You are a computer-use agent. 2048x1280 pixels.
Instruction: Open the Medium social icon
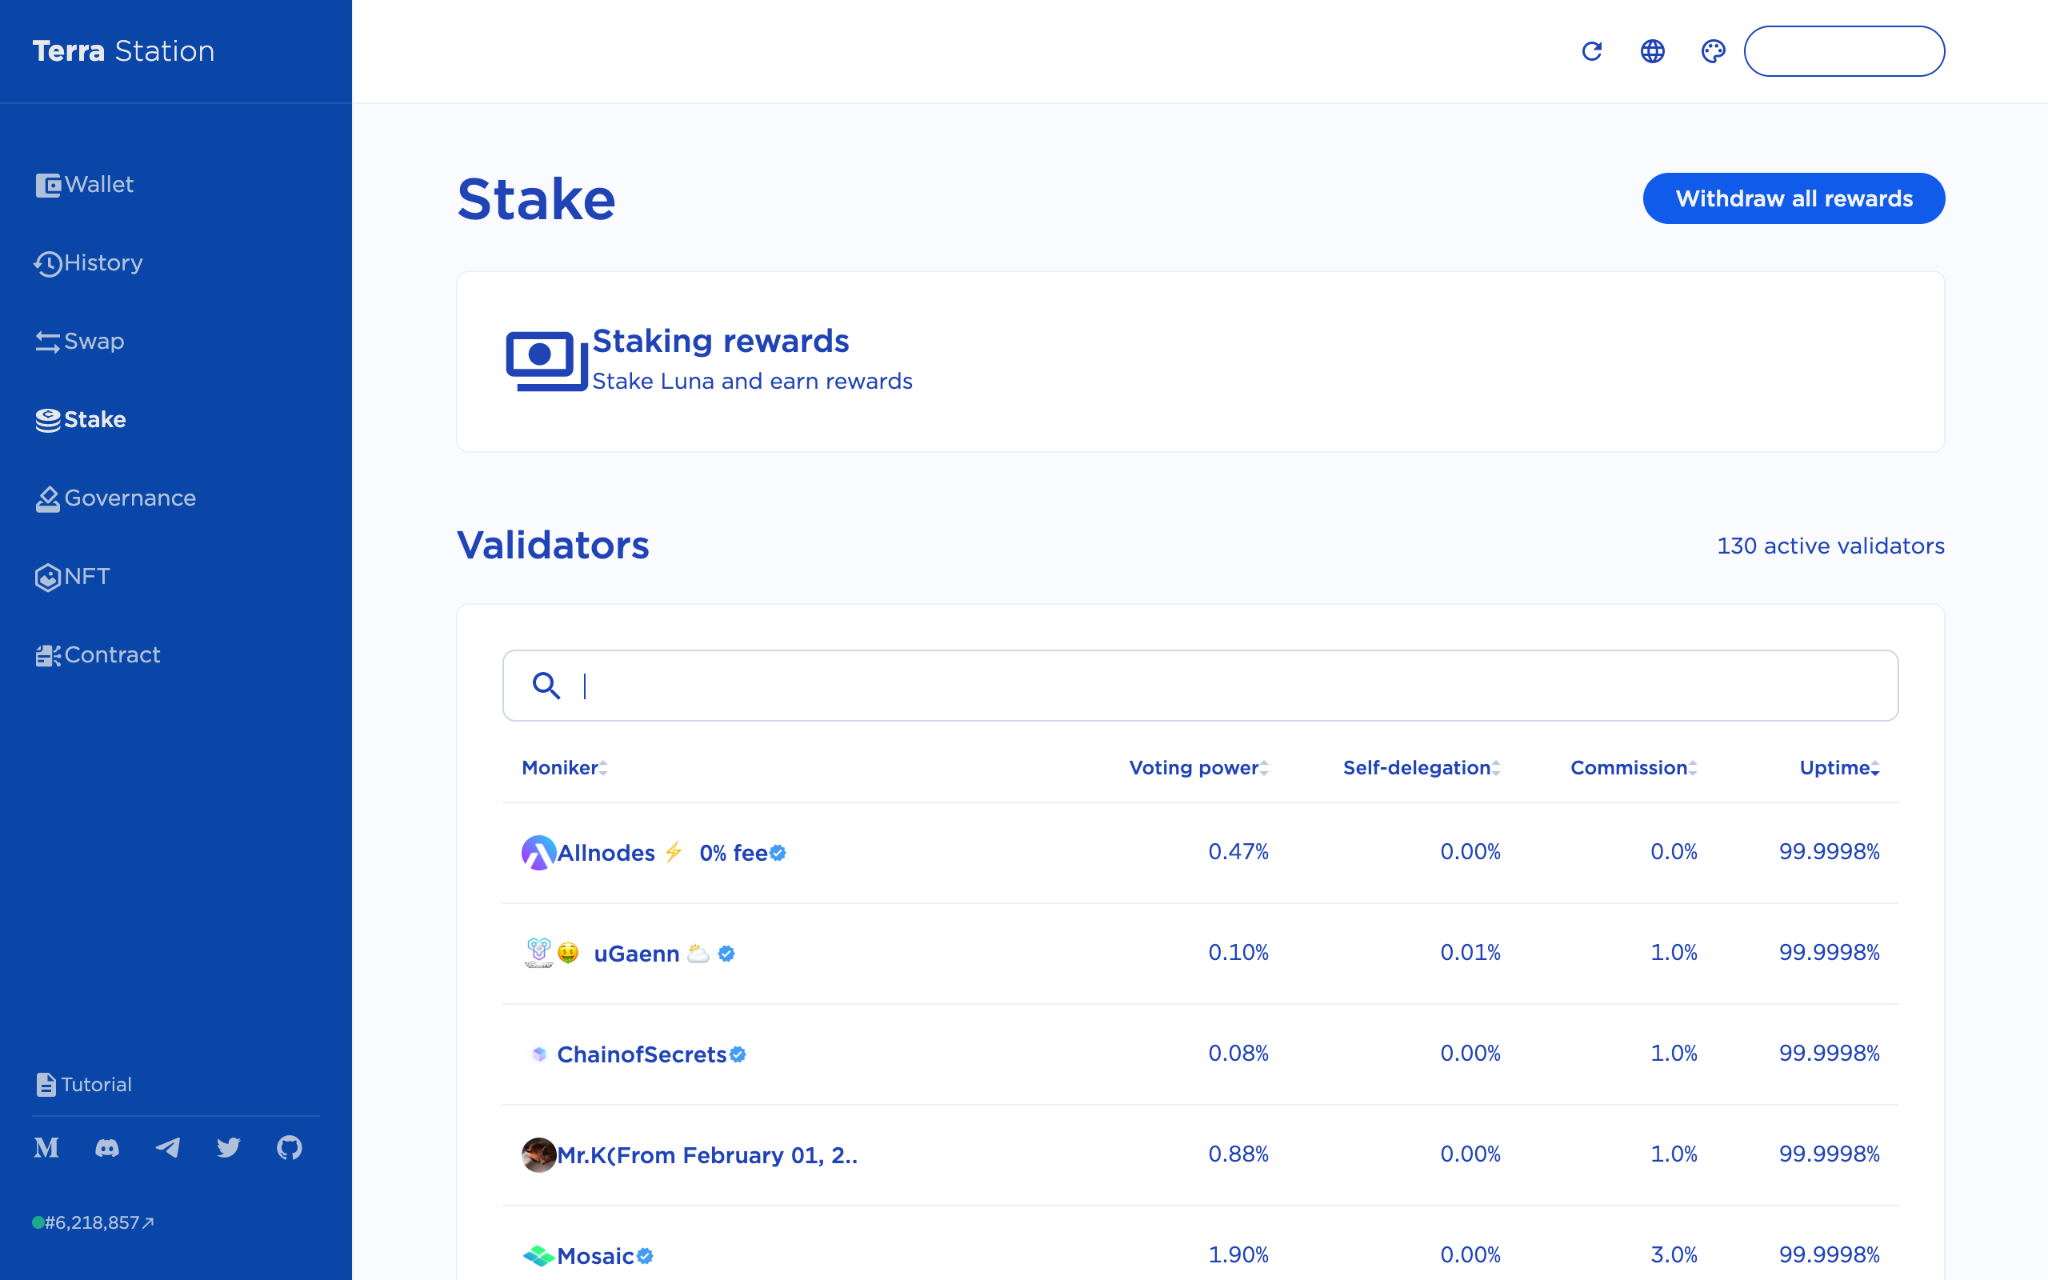[46, 1147]
